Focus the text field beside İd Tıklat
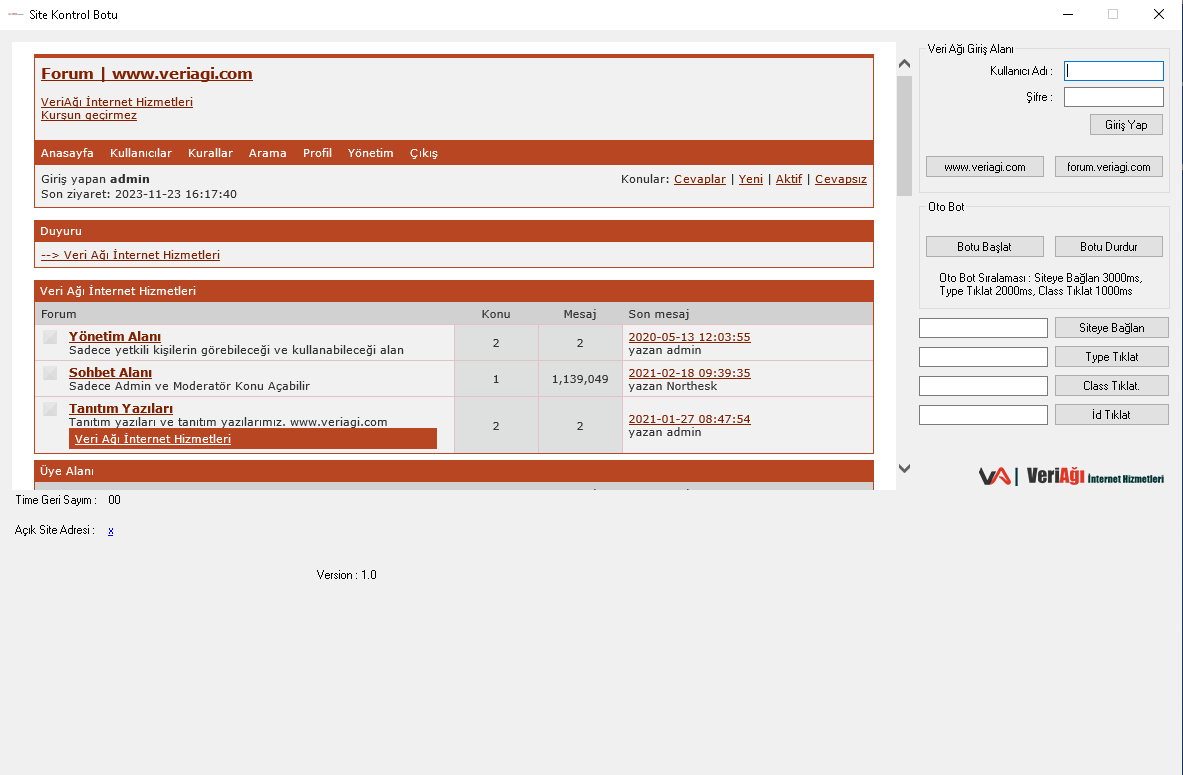The height and width of the screenshot is (775, 1183). (983, 415)
